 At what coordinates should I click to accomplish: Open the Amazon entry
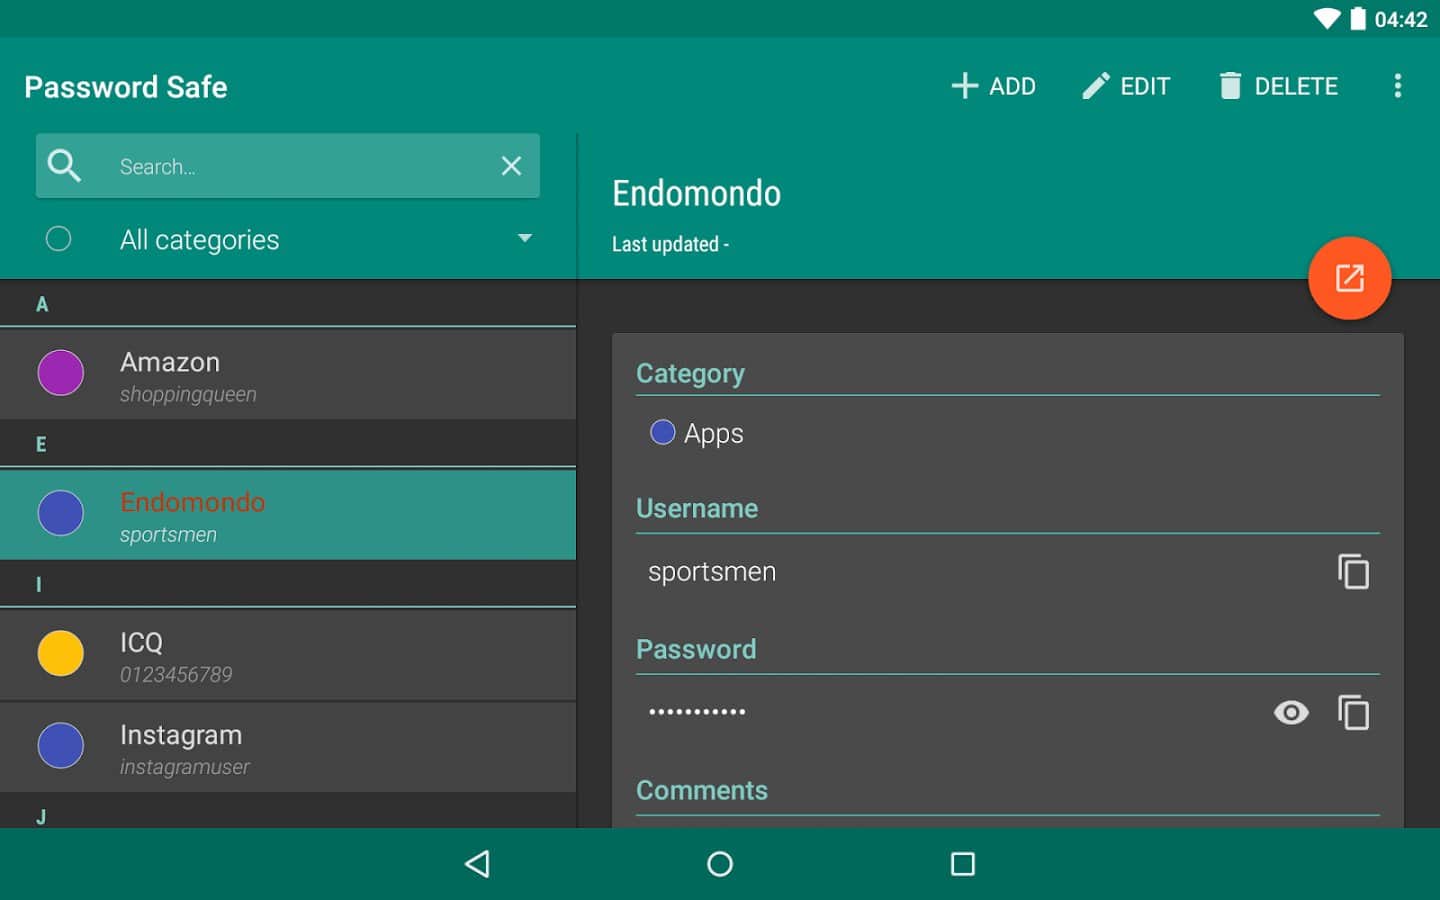[x=288, y=374]
